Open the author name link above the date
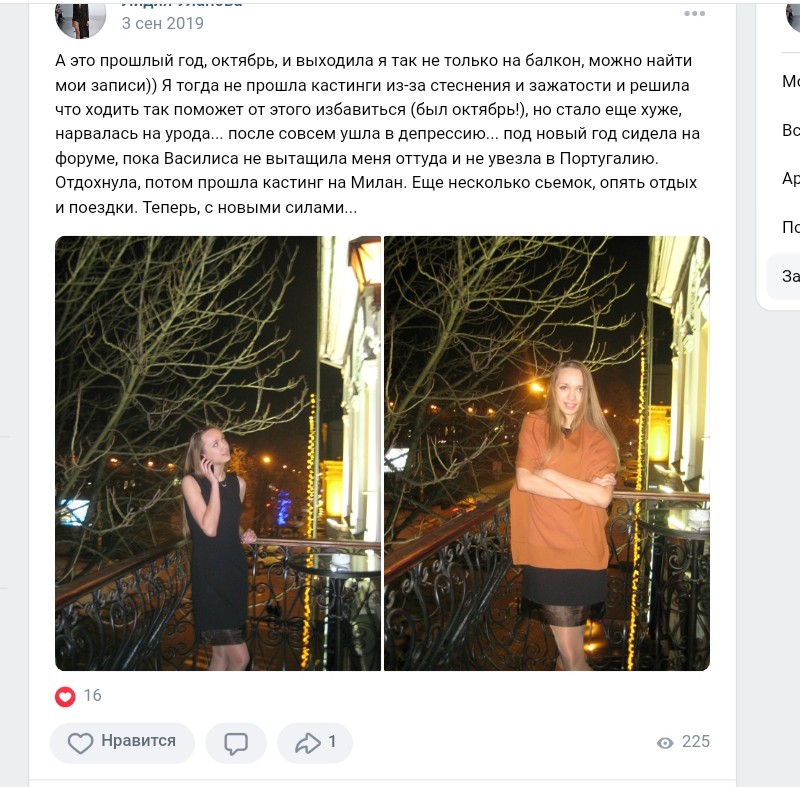The image size is (800, 787). pos(182,4)
